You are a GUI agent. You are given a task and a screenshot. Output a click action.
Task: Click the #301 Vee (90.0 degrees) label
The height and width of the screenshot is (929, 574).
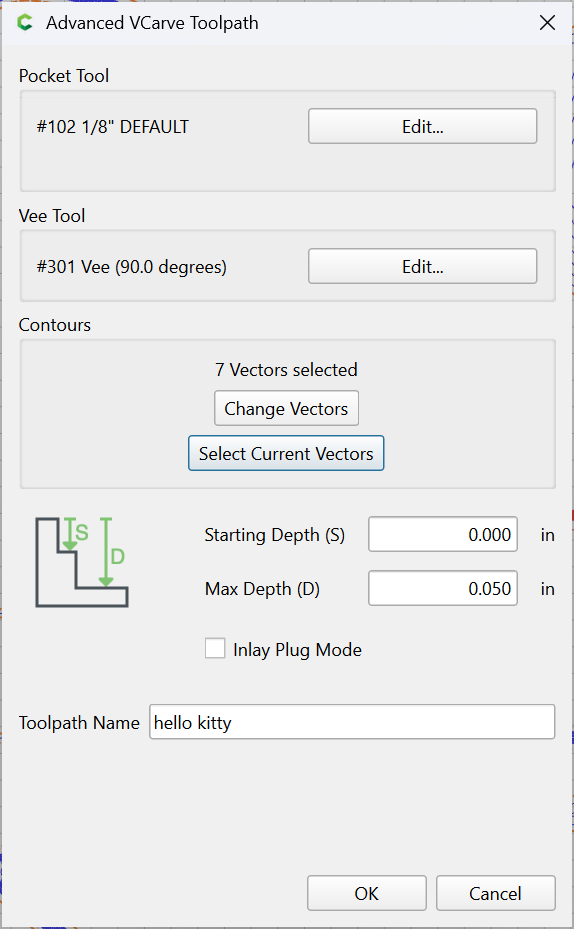coord(132,267)
